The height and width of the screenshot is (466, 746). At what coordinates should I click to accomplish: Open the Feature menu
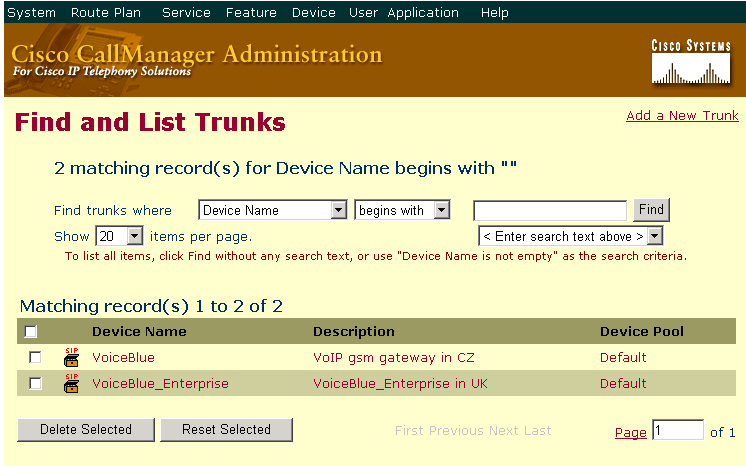click(251, 12)
